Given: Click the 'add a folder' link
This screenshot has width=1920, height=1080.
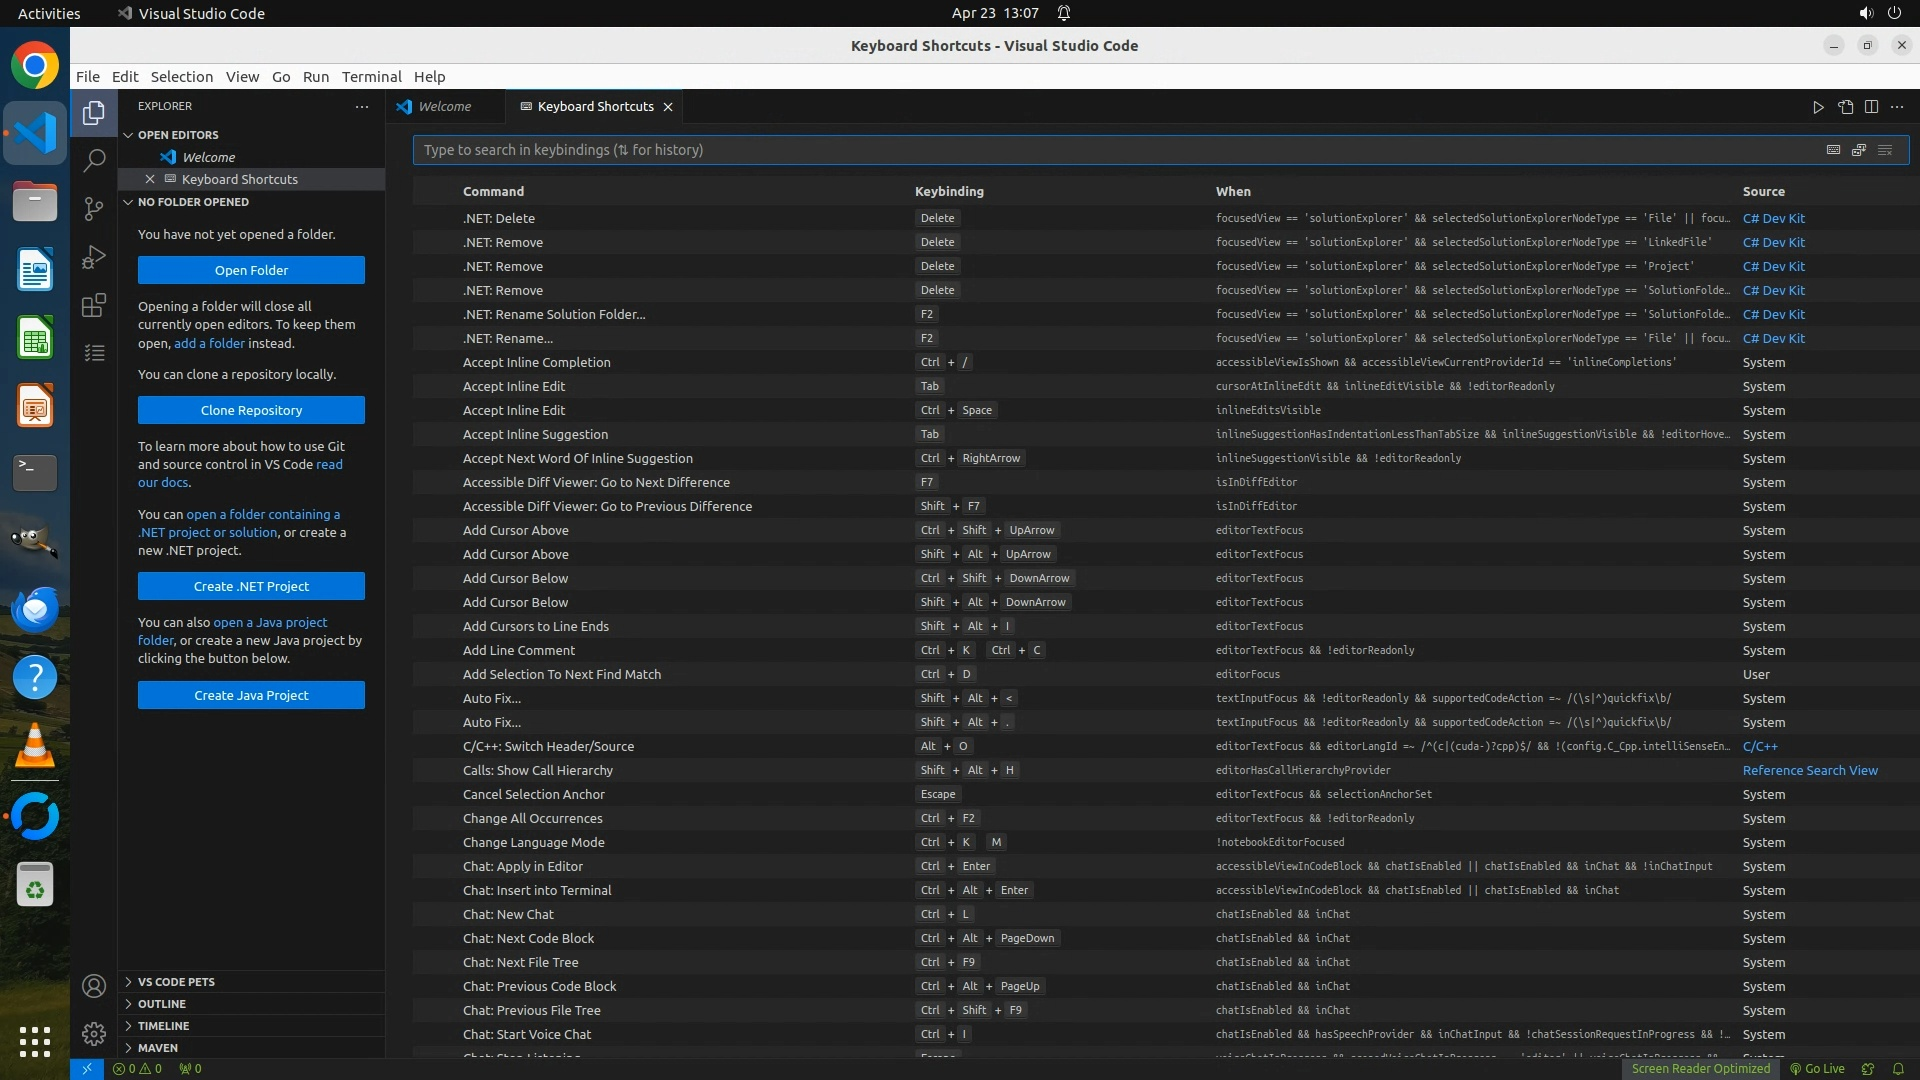Looking at the screenshot, I should [x=209, y=343].
